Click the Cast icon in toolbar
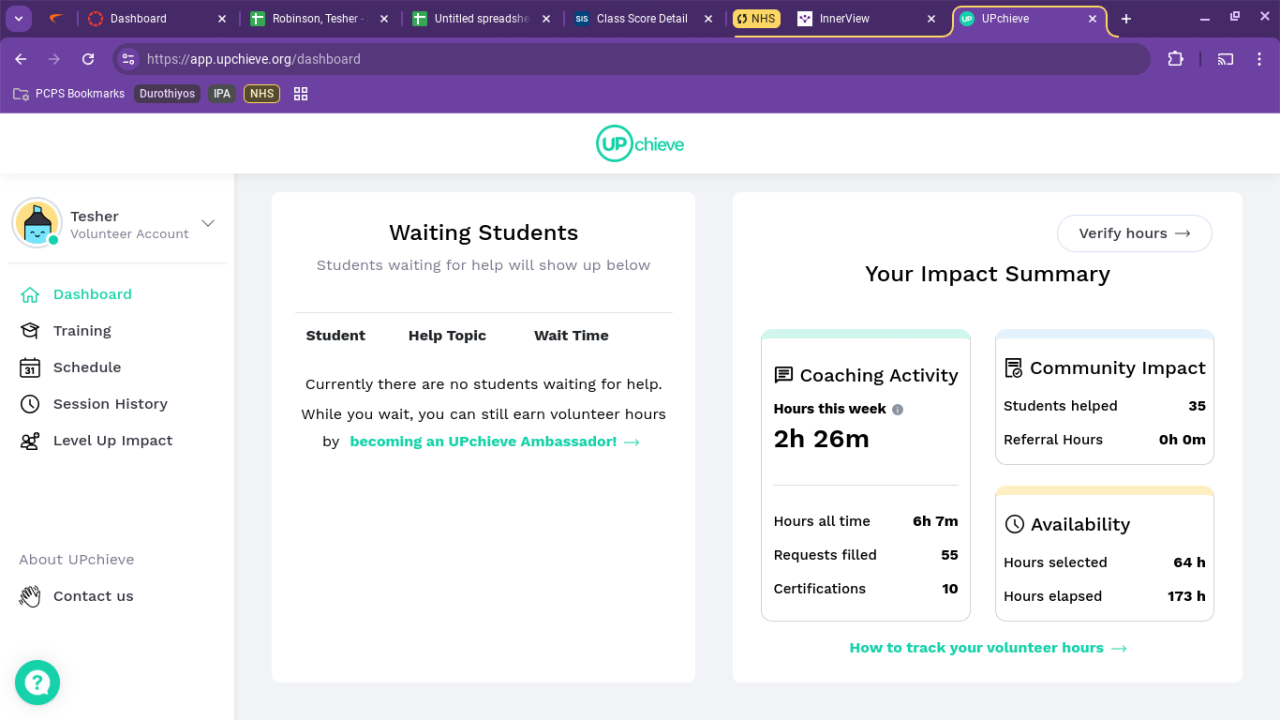 [x=1225, y=59]
